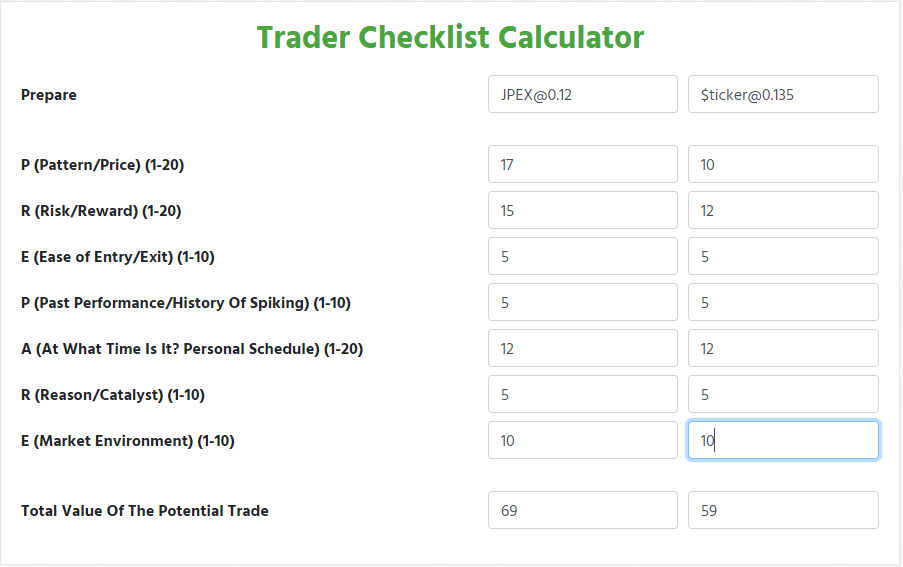Select second Personal Schedule input field
This screenshot has height=567, width=903.
pyautogui.click(x=783, y=348)
